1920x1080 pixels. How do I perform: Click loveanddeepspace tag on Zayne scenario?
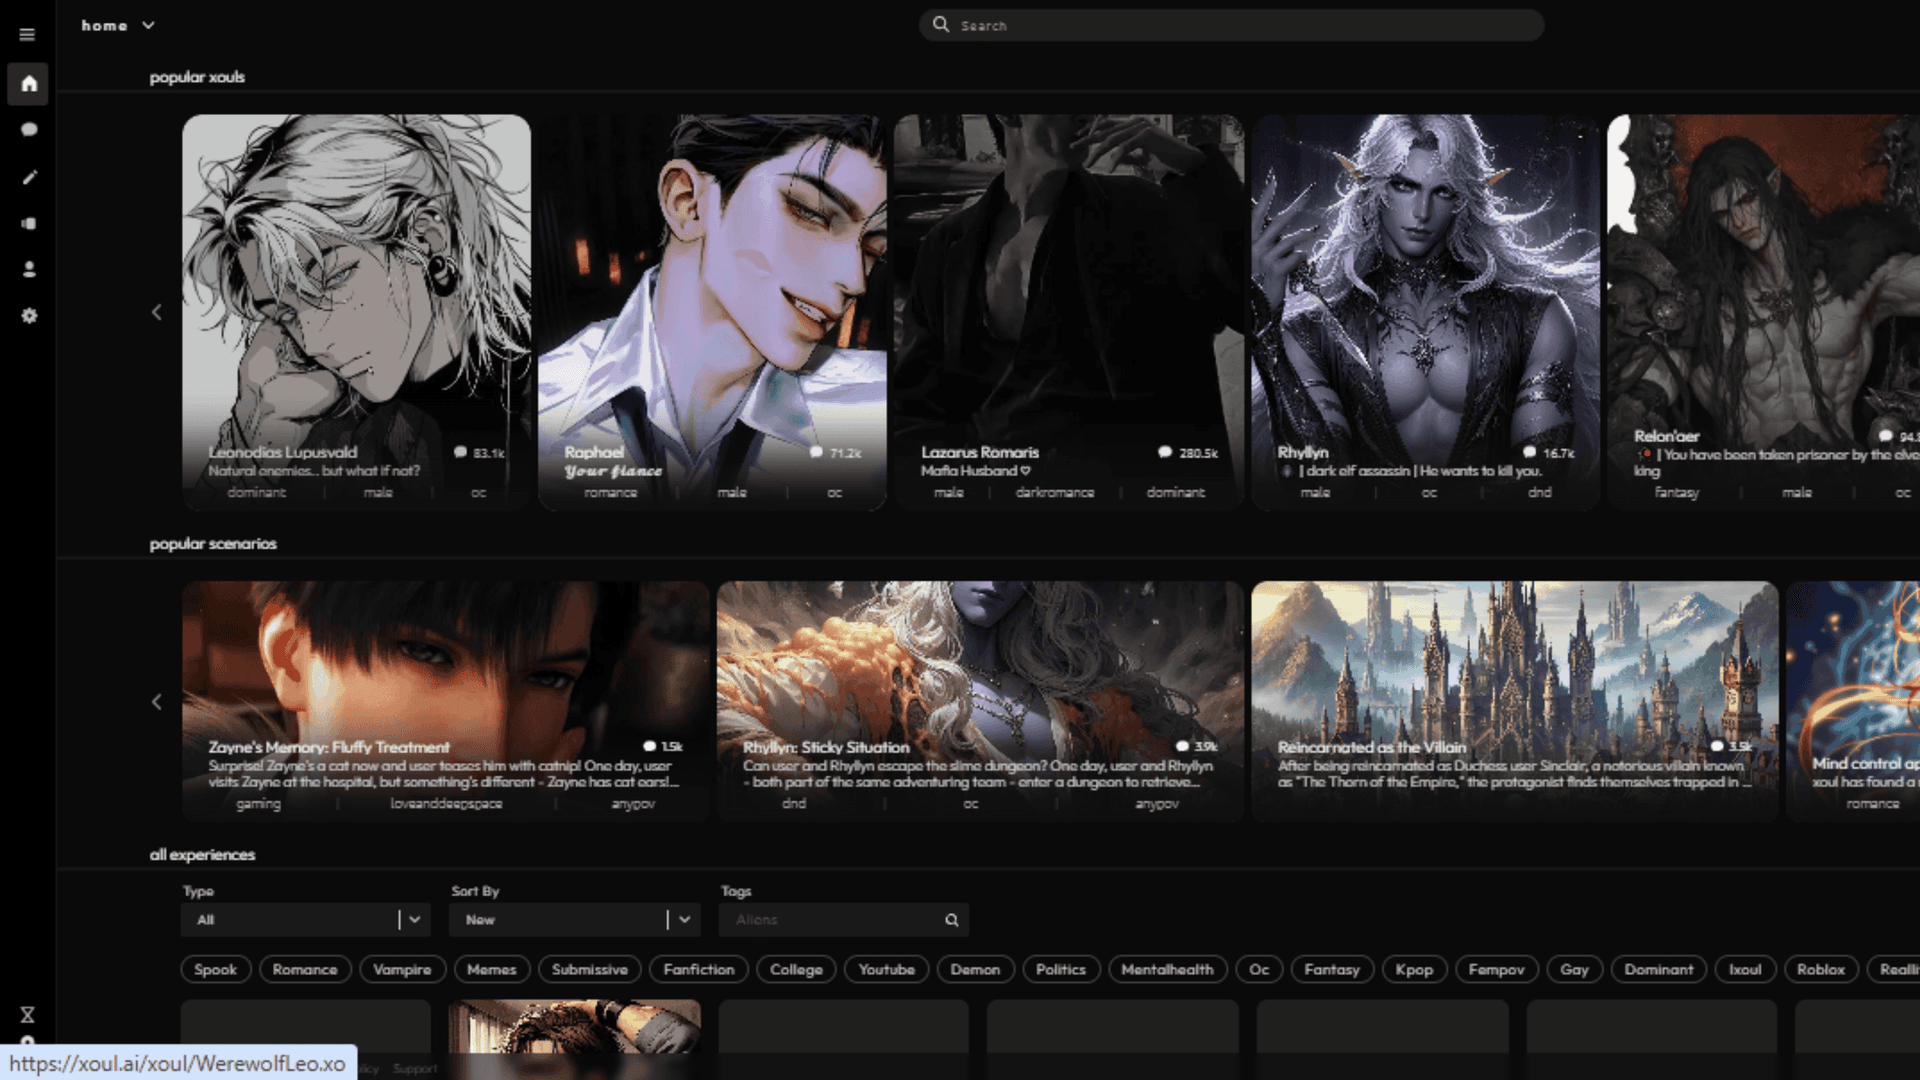click(x=446, y=804)
